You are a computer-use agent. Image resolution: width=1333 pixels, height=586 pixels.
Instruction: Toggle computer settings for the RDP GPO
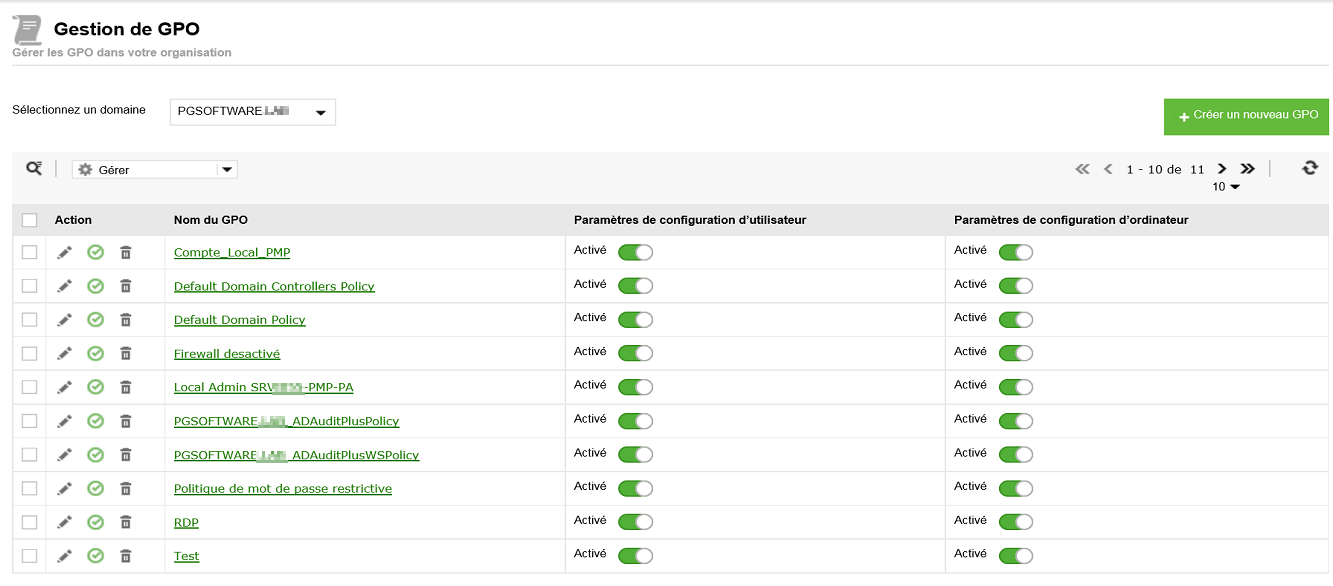tap(1016, 522)
